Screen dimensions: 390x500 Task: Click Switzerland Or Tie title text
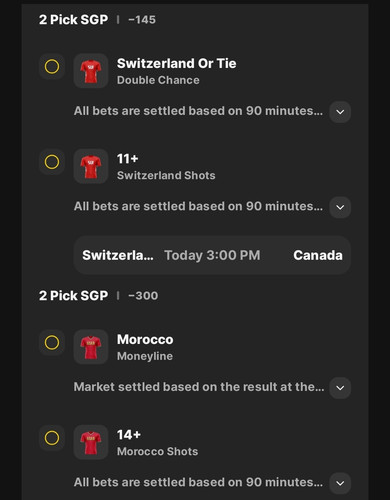click(x=177, y=63)
